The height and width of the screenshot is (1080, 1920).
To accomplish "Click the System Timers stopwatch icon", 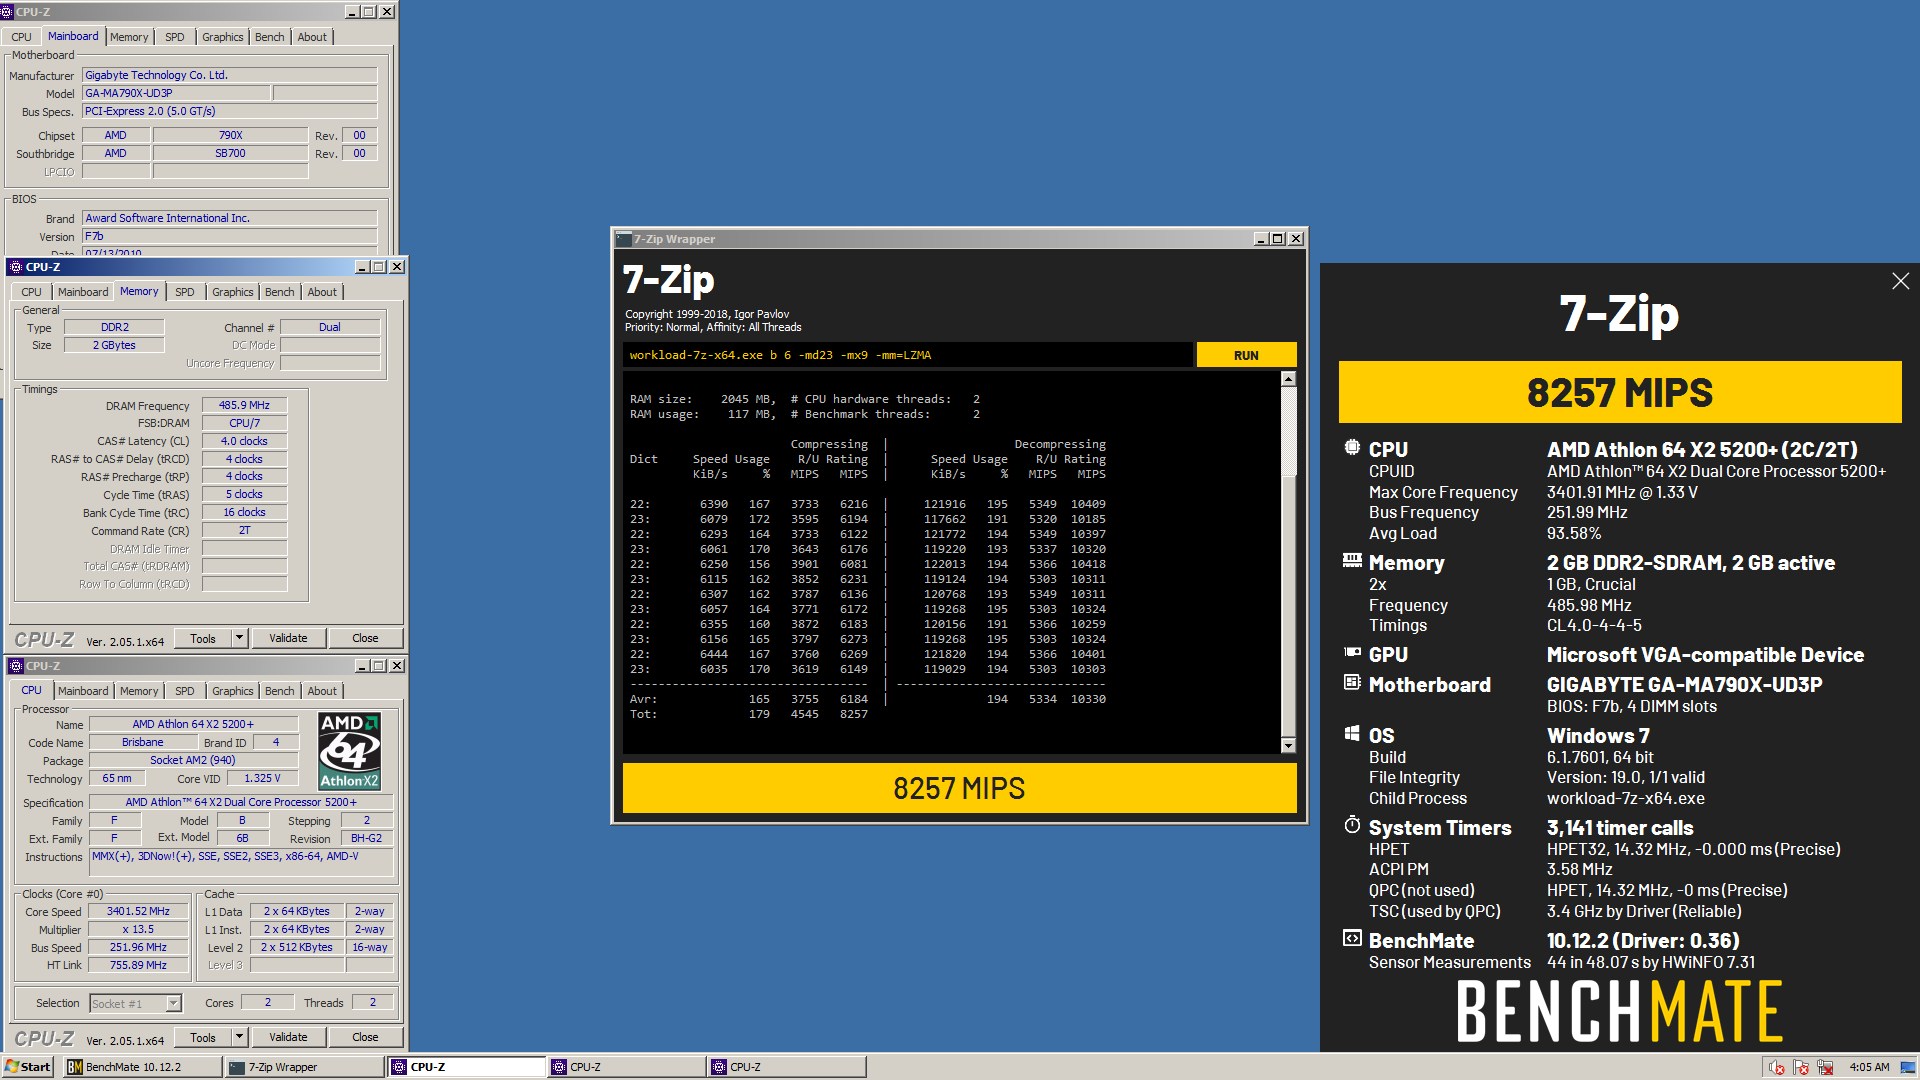I will pos(1352,825).
